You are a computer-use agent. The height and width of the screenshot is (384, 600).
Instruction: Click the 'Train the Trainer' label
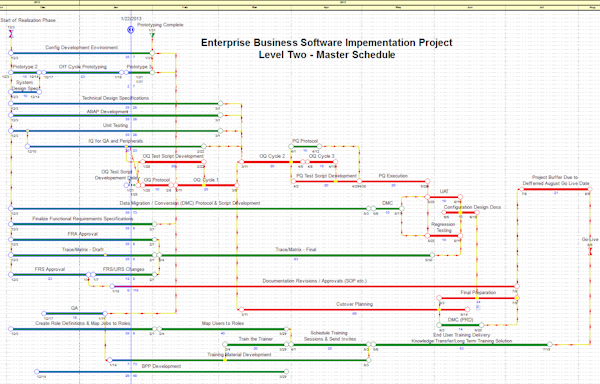click(256, 339)
